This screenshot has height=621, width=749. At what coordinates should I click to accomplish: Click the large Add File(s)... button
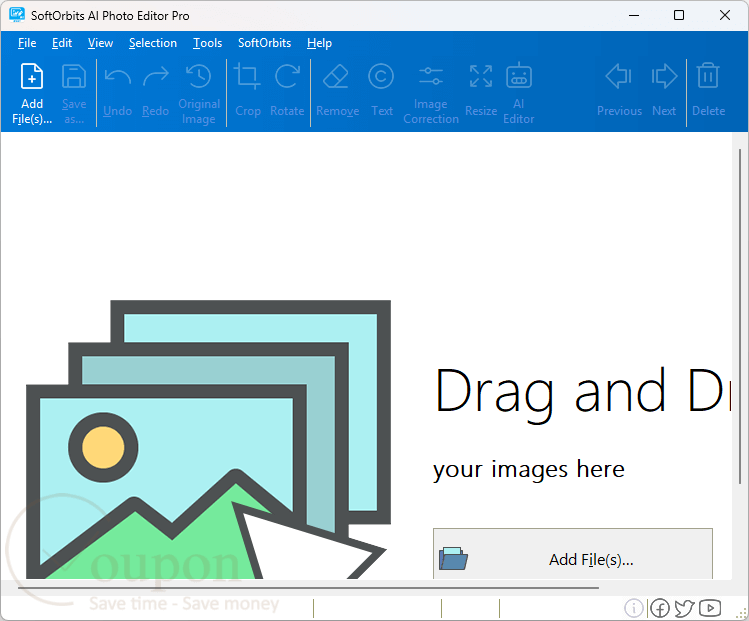point(573,554)
